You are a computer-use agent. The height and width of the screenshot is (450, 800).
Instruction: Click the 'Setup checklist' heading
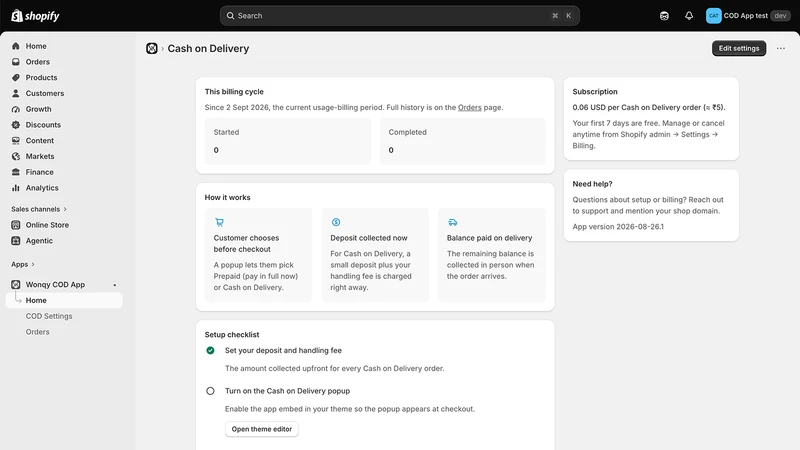tap(232, 335)
